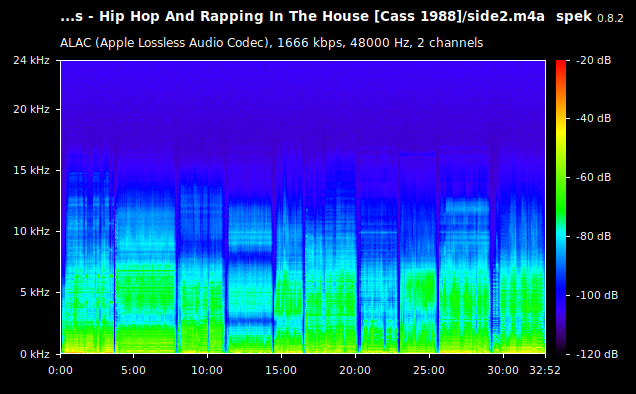Click the file title ending in side2.m4a

click(302, 17)
